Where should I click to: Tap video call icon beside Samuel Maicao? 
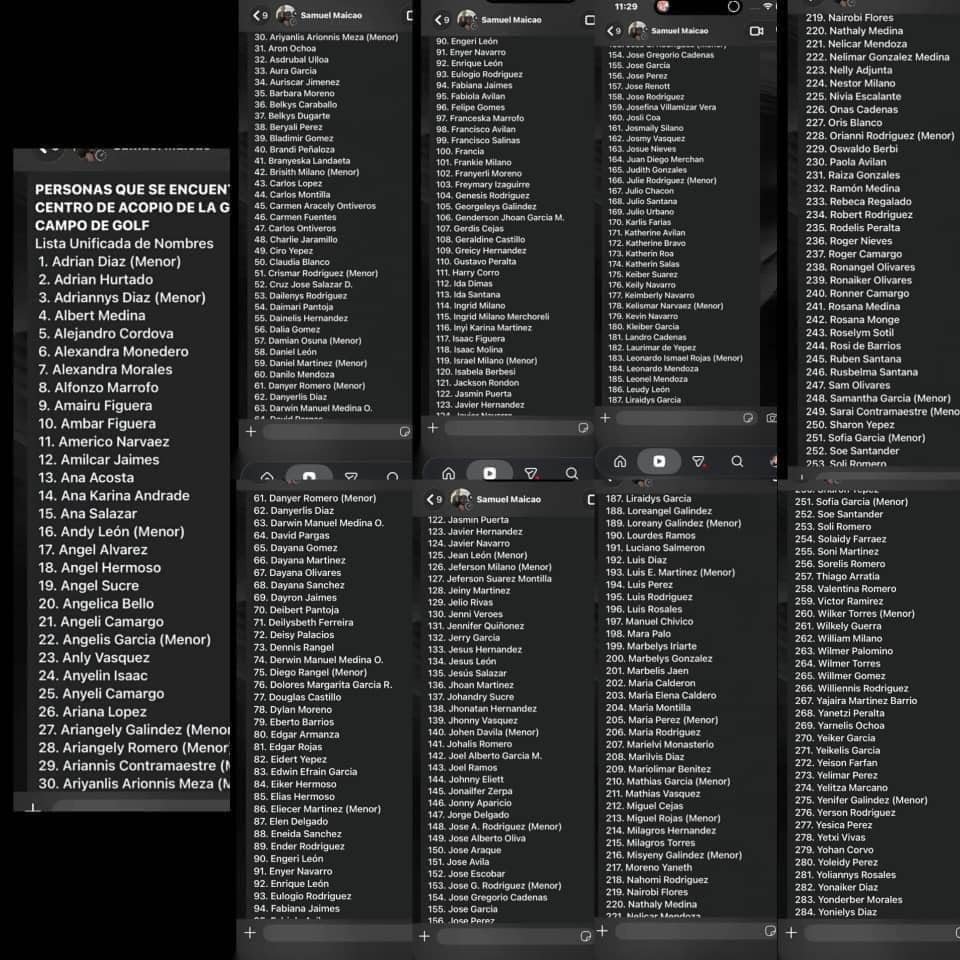(757, 31)
